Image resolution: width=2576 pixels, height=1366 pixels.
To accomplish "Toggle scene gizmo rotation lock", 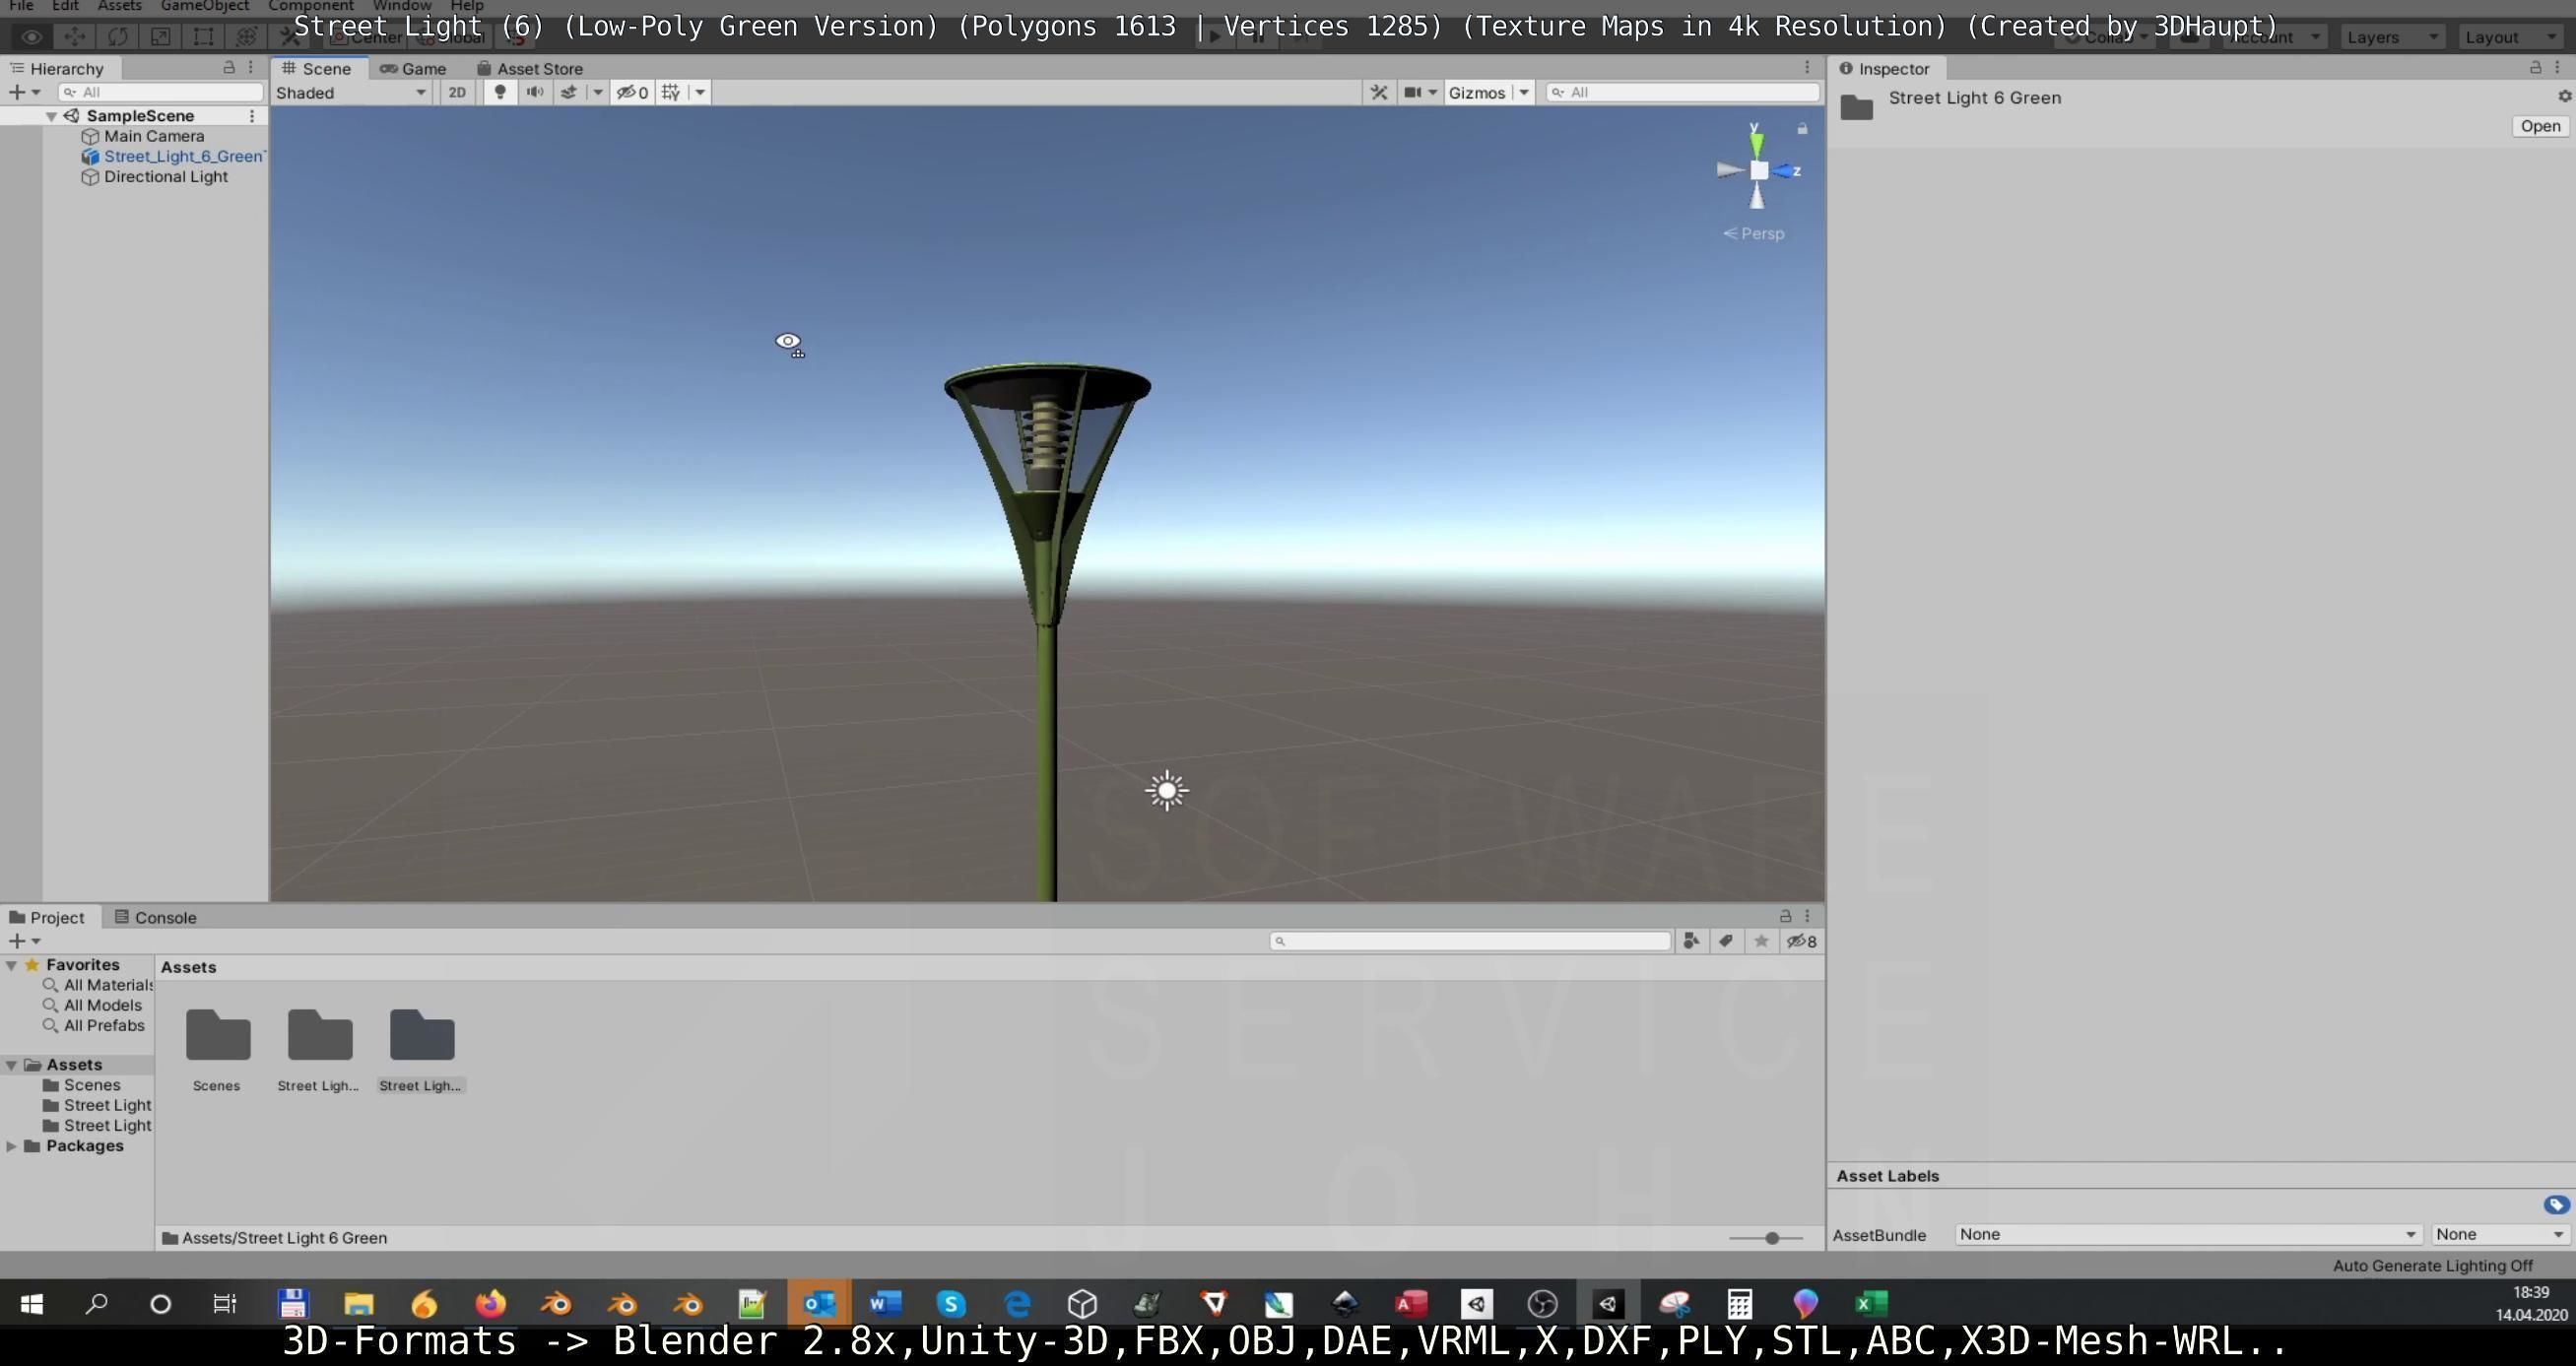I will pyautogui.click(x=1802, y=129).
